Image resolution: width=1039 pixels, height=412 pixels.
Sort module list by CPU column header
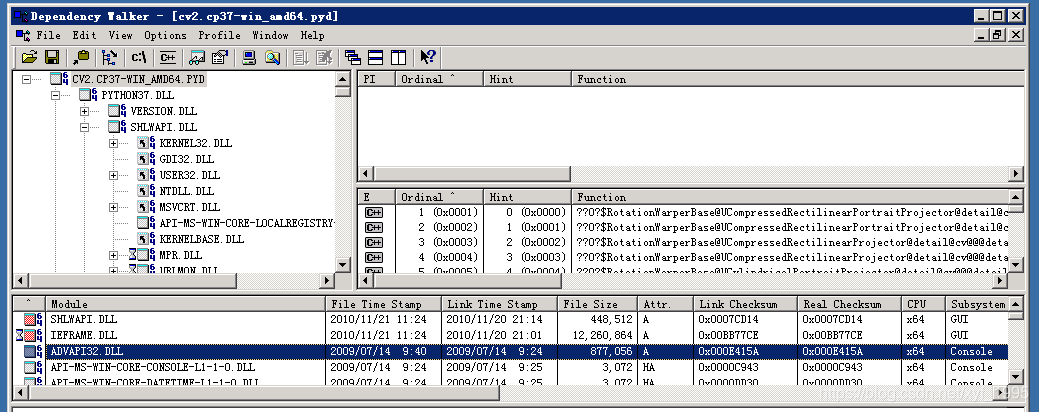[923, 305]
